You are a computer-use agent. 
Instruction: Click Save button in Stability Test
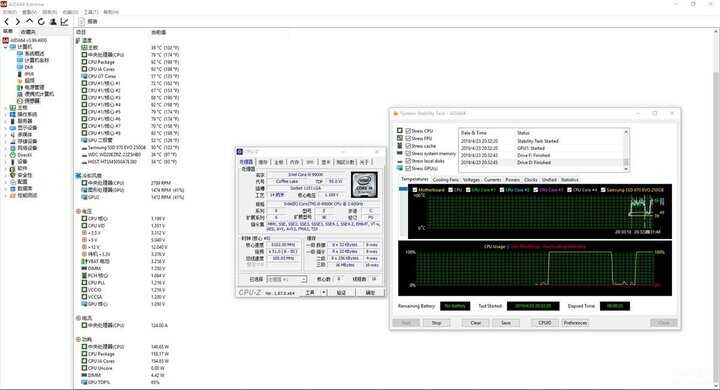pyautogui.click(x=506, y=323)
